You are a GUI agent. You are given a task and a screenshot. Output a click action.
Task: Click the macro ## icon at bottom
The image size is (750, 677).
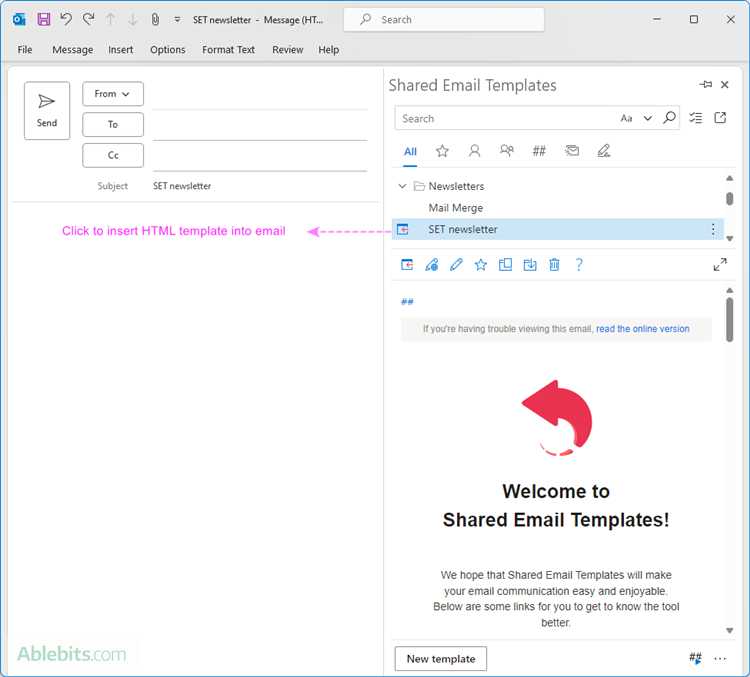[x=695, y=658]
